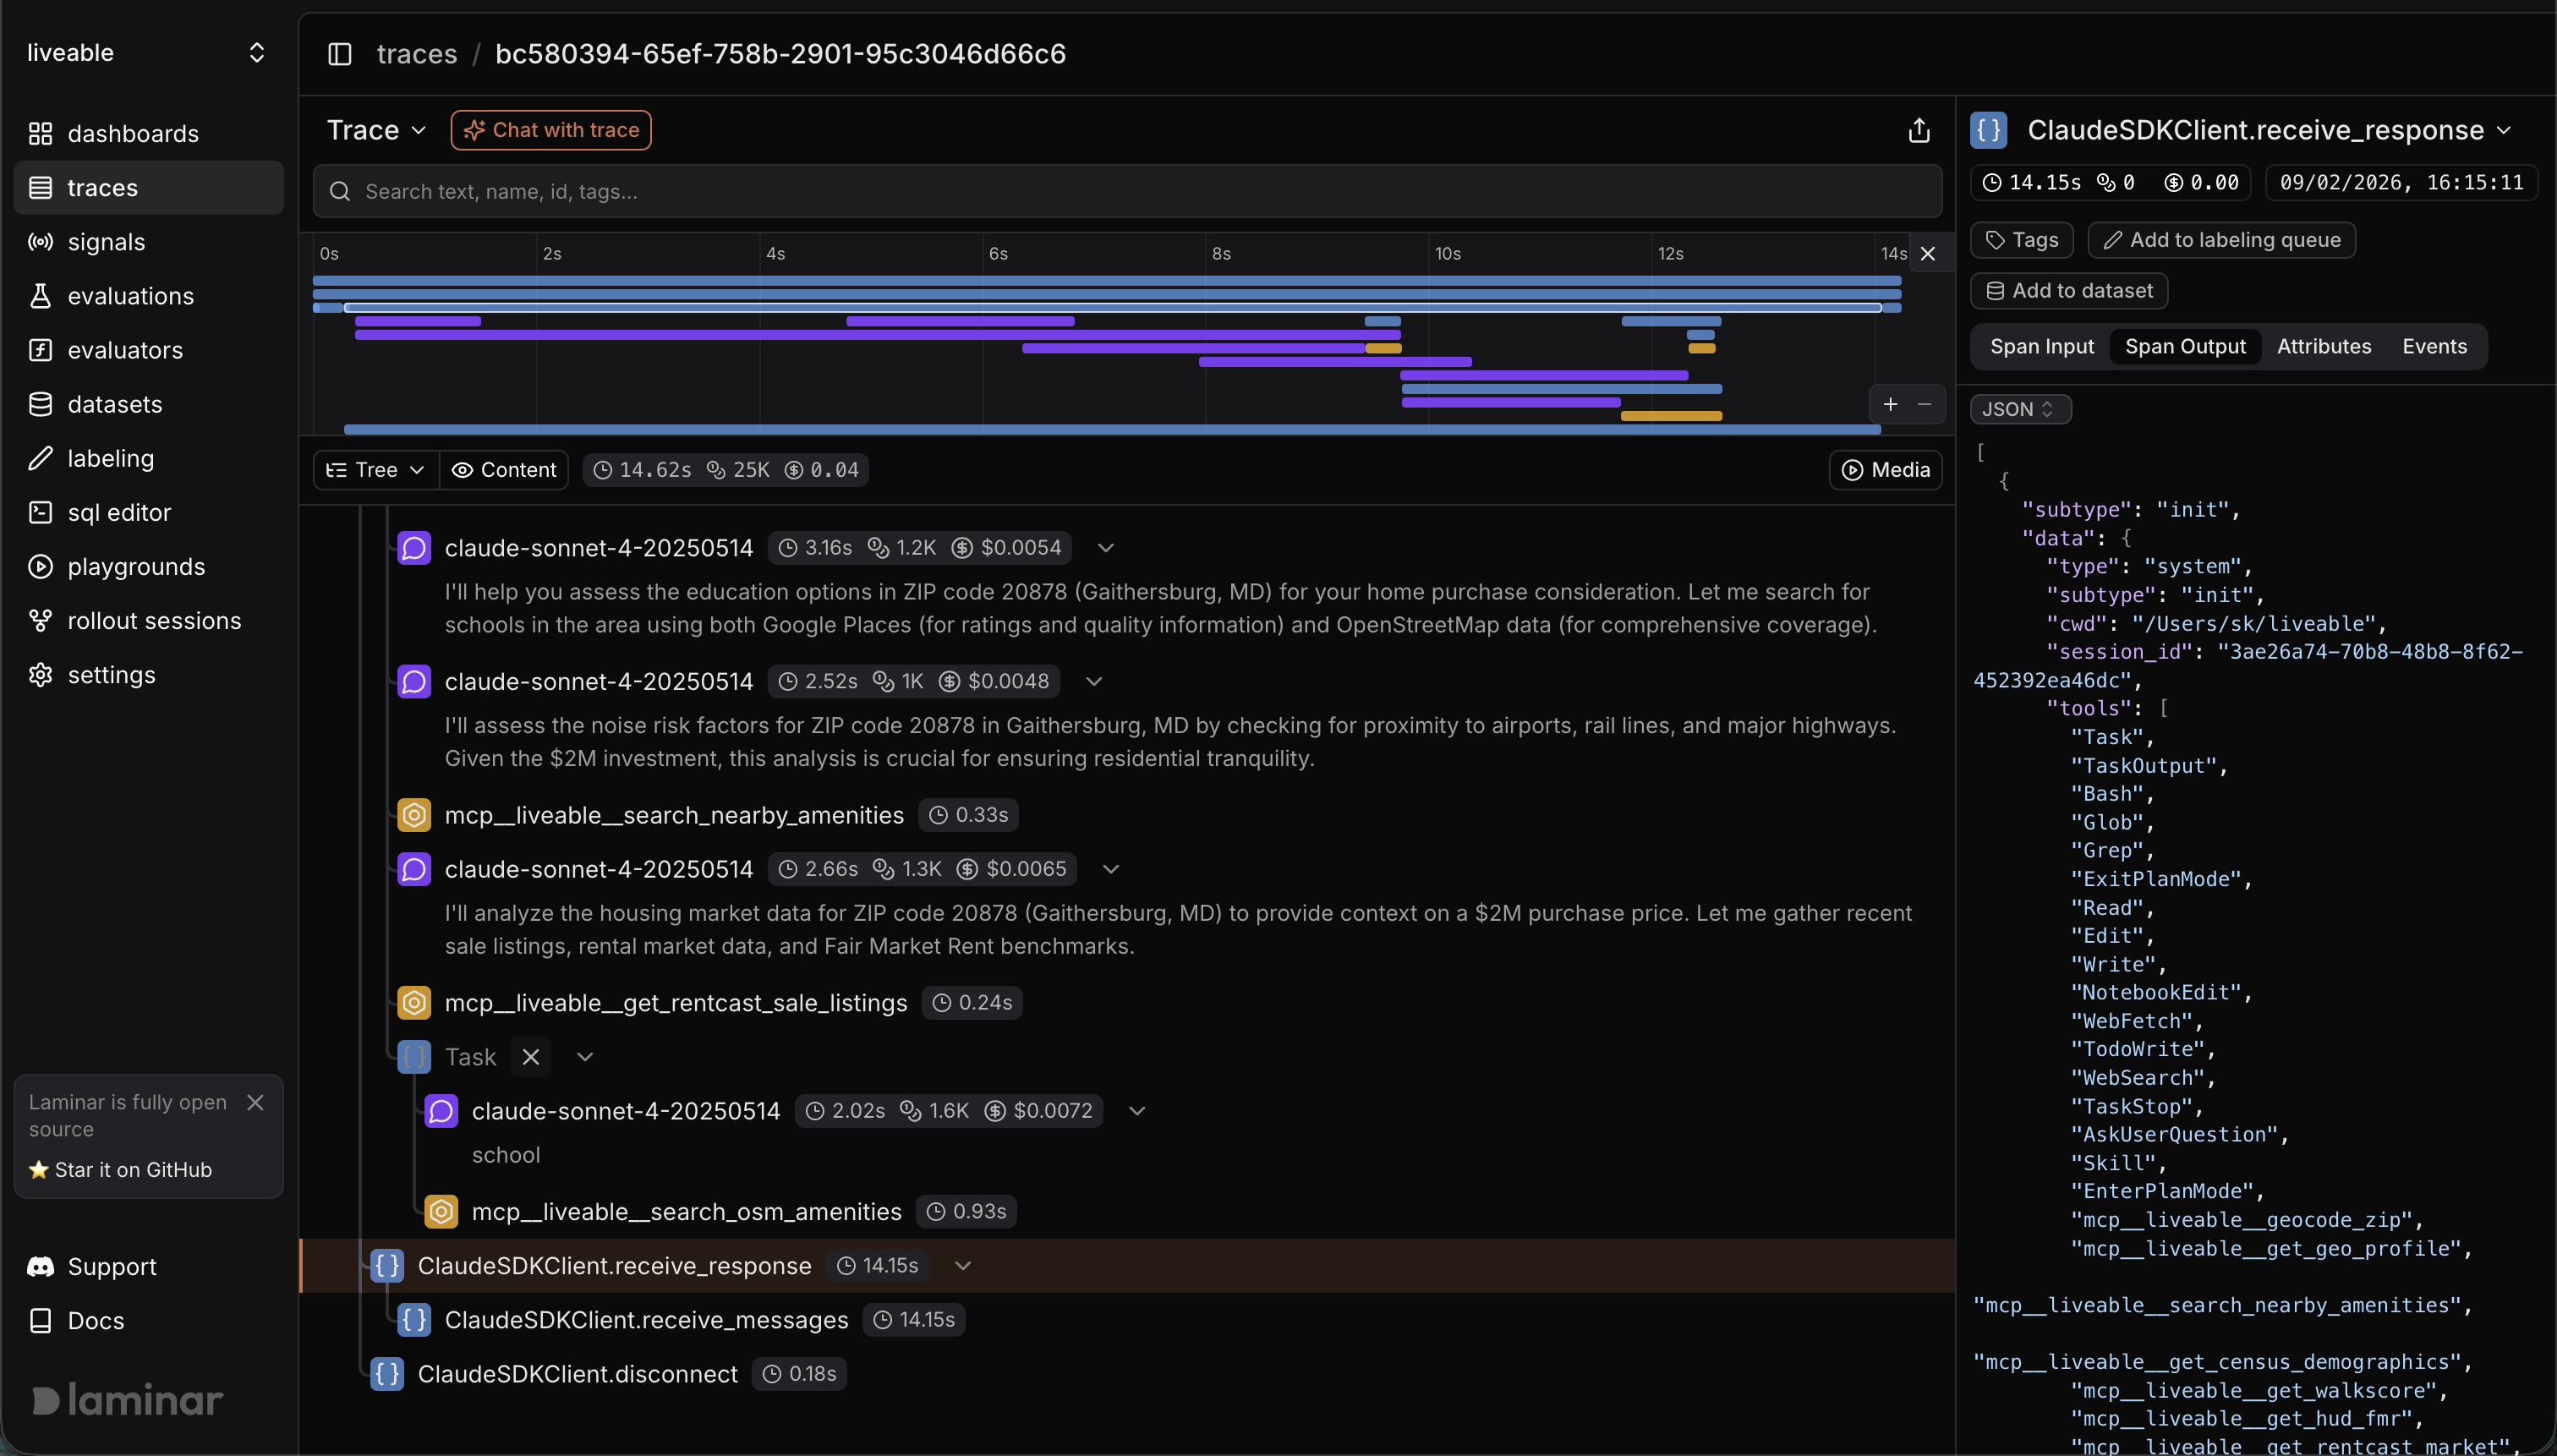Select ClaudeSDKClient.disconnect span icon
2557x1456 pixels.
(x=387, y=1374)
